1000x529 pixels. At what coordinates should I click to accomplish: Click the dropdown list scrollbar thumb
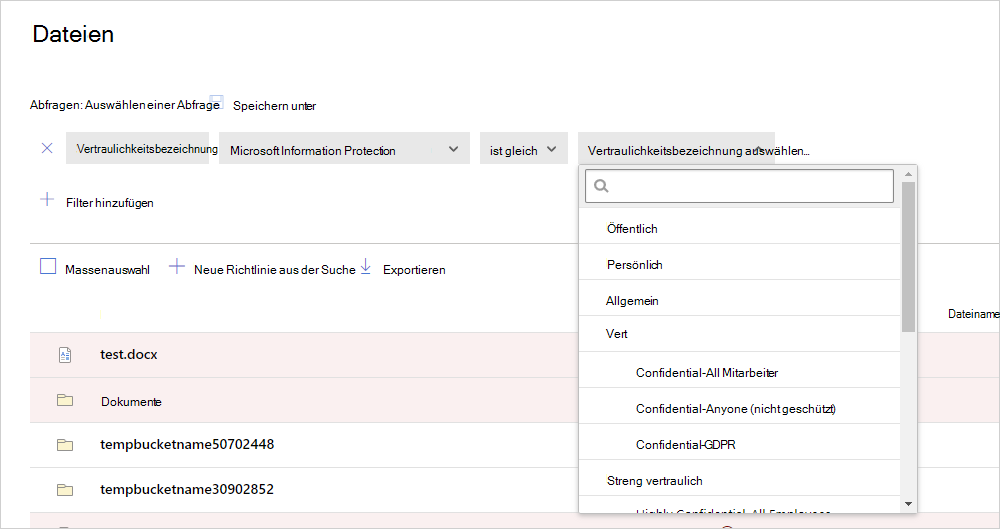click(x=908, y=257)
